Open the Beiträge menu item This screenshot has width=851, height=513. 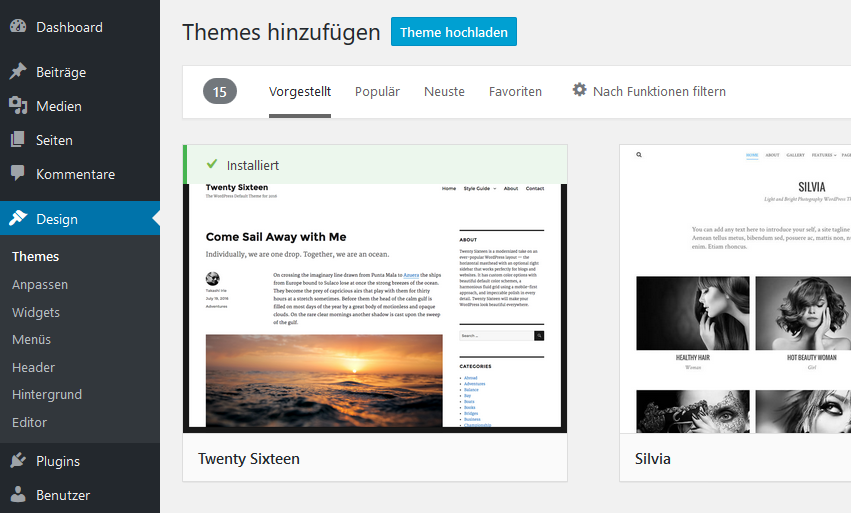pyautogui.click(x=80, y=72)
